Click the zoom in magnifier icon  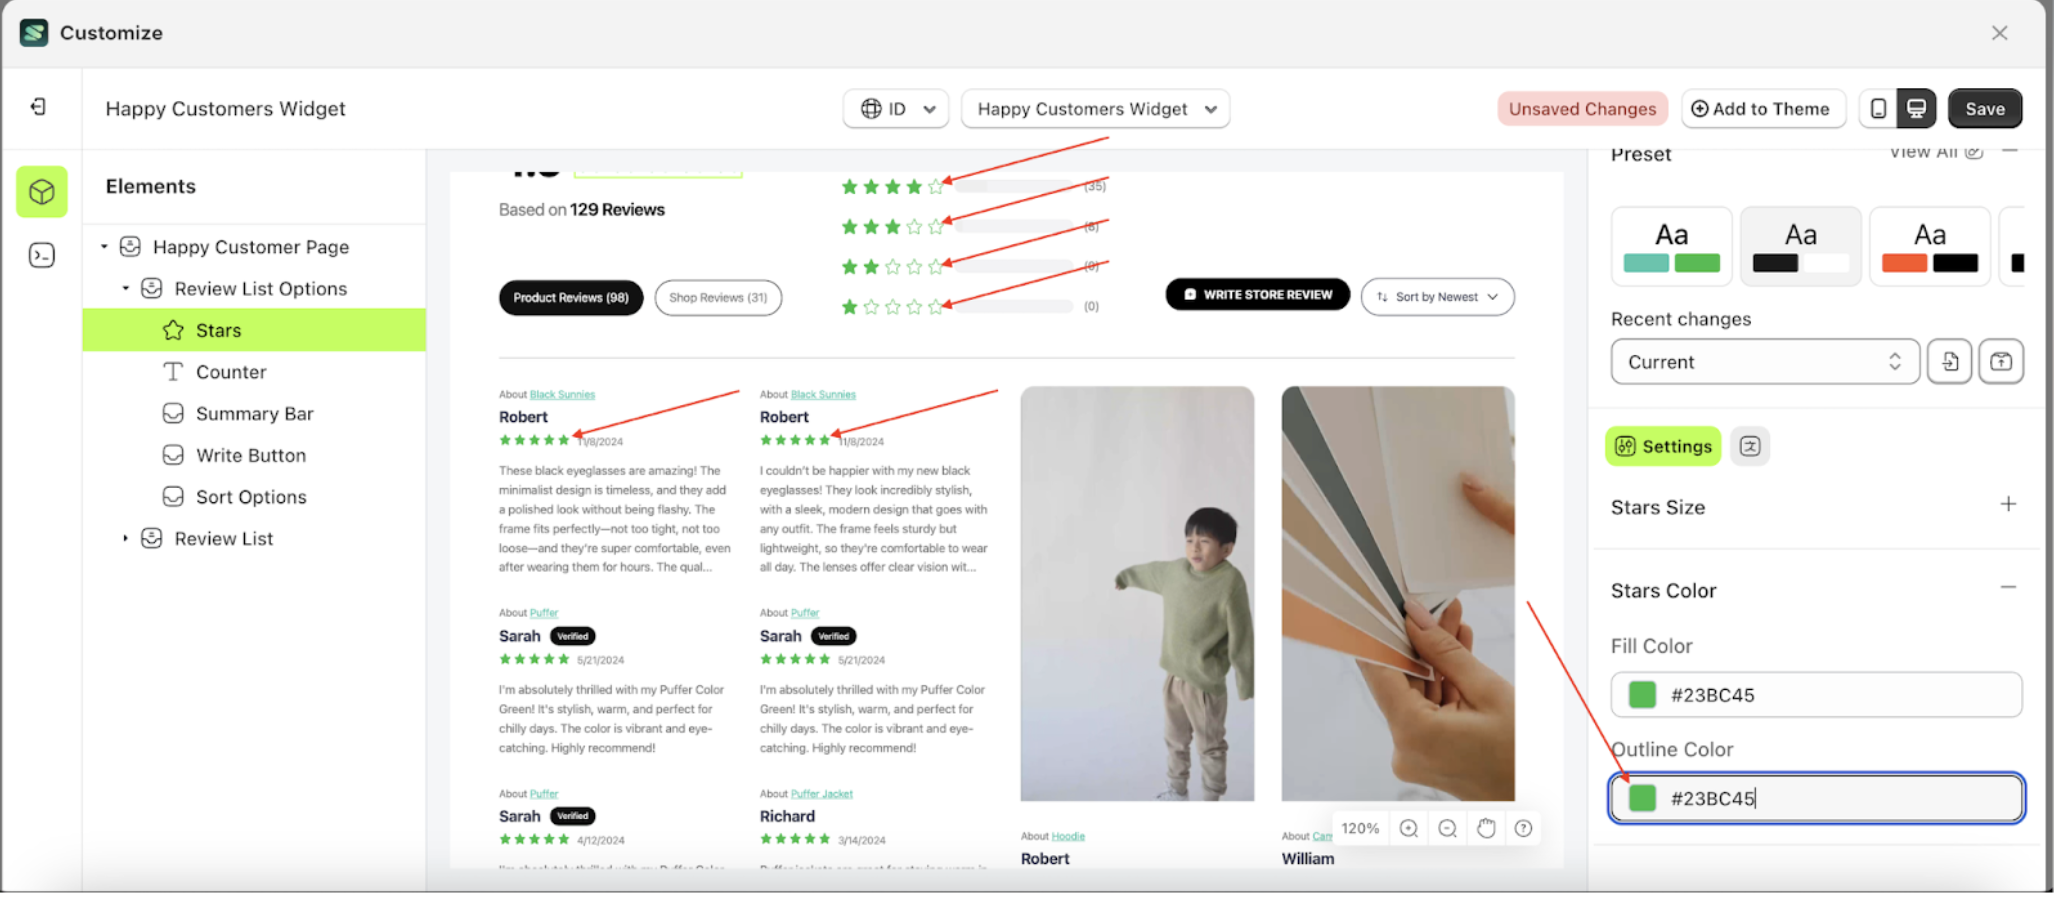1409,828
